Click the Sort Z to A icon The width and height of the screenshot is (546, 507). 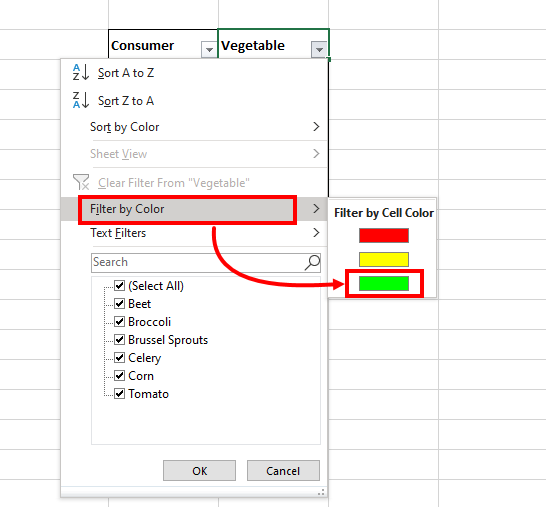pyautogui.click(x=81, y=100)
